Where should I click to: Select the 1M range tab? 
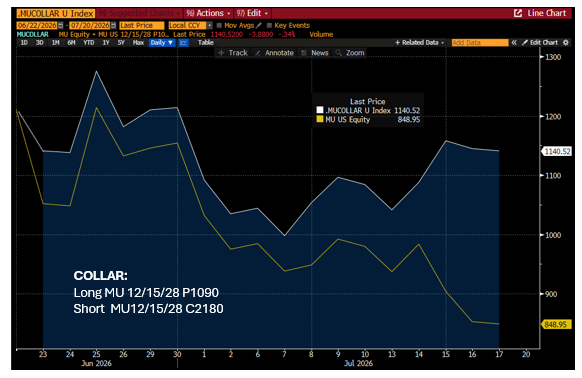pyautogui.click(x=55, y=42)
